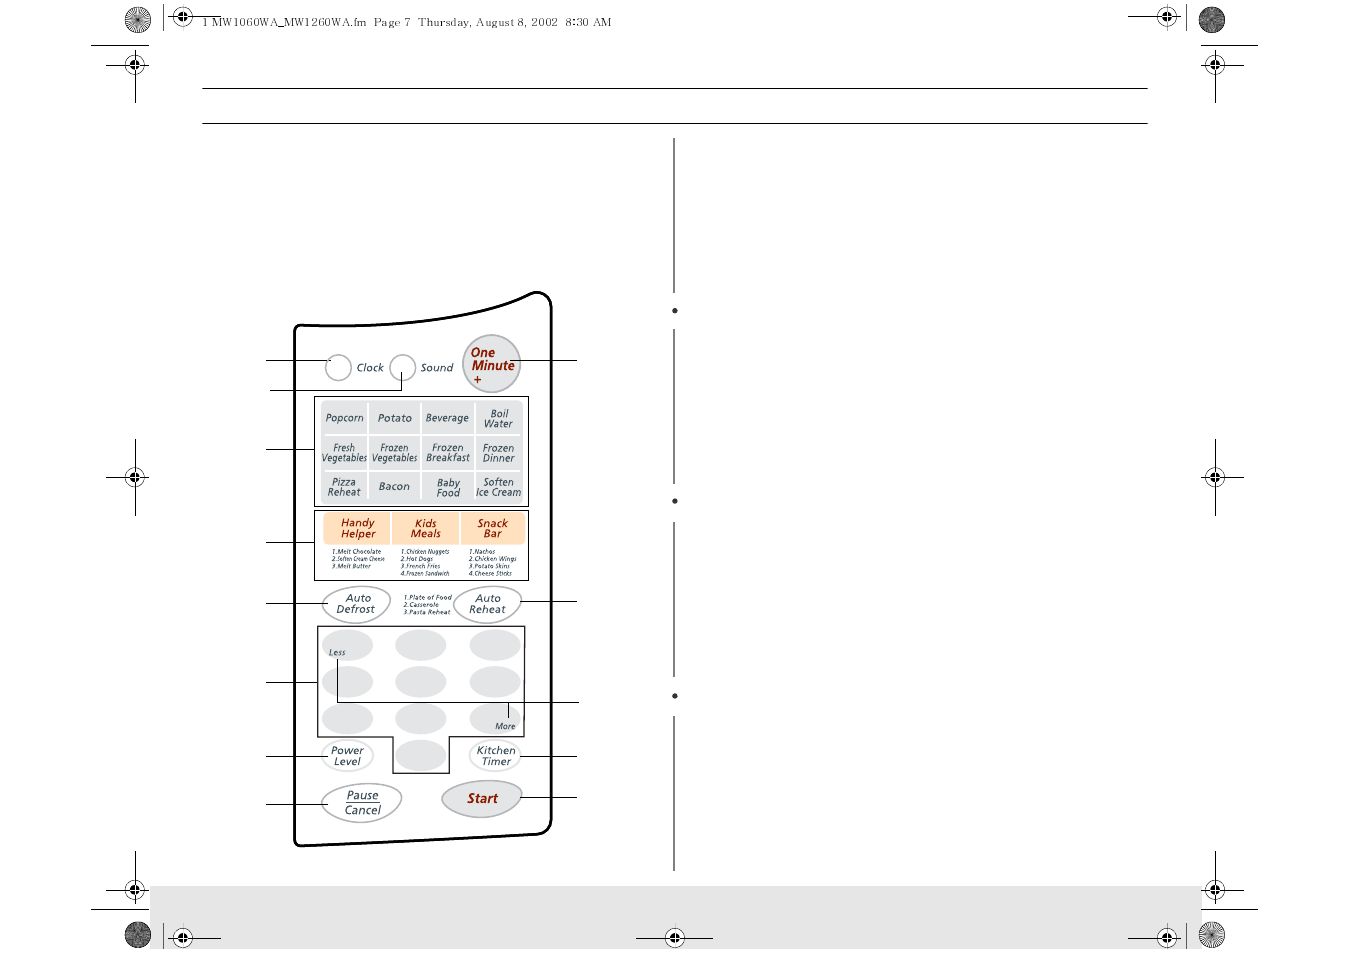The image size is (1351, 954).
Task: Click the Kitchen Timer button
Action: tap(495, 756)
